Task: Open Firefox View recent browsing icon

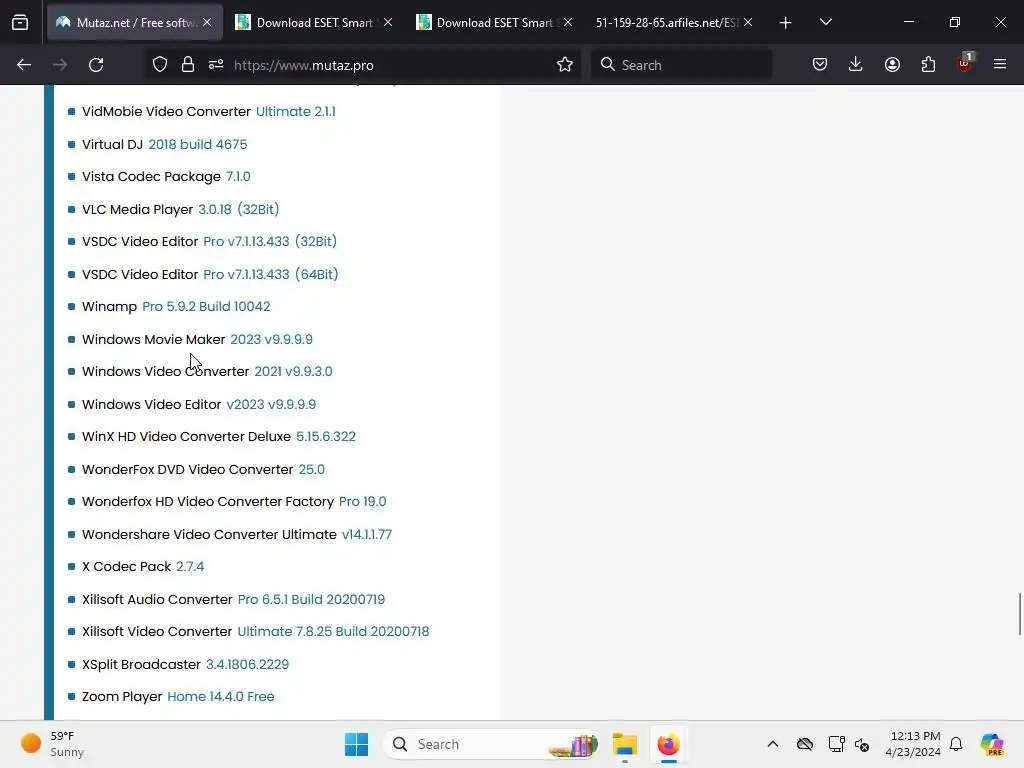Action: [20, 22]
